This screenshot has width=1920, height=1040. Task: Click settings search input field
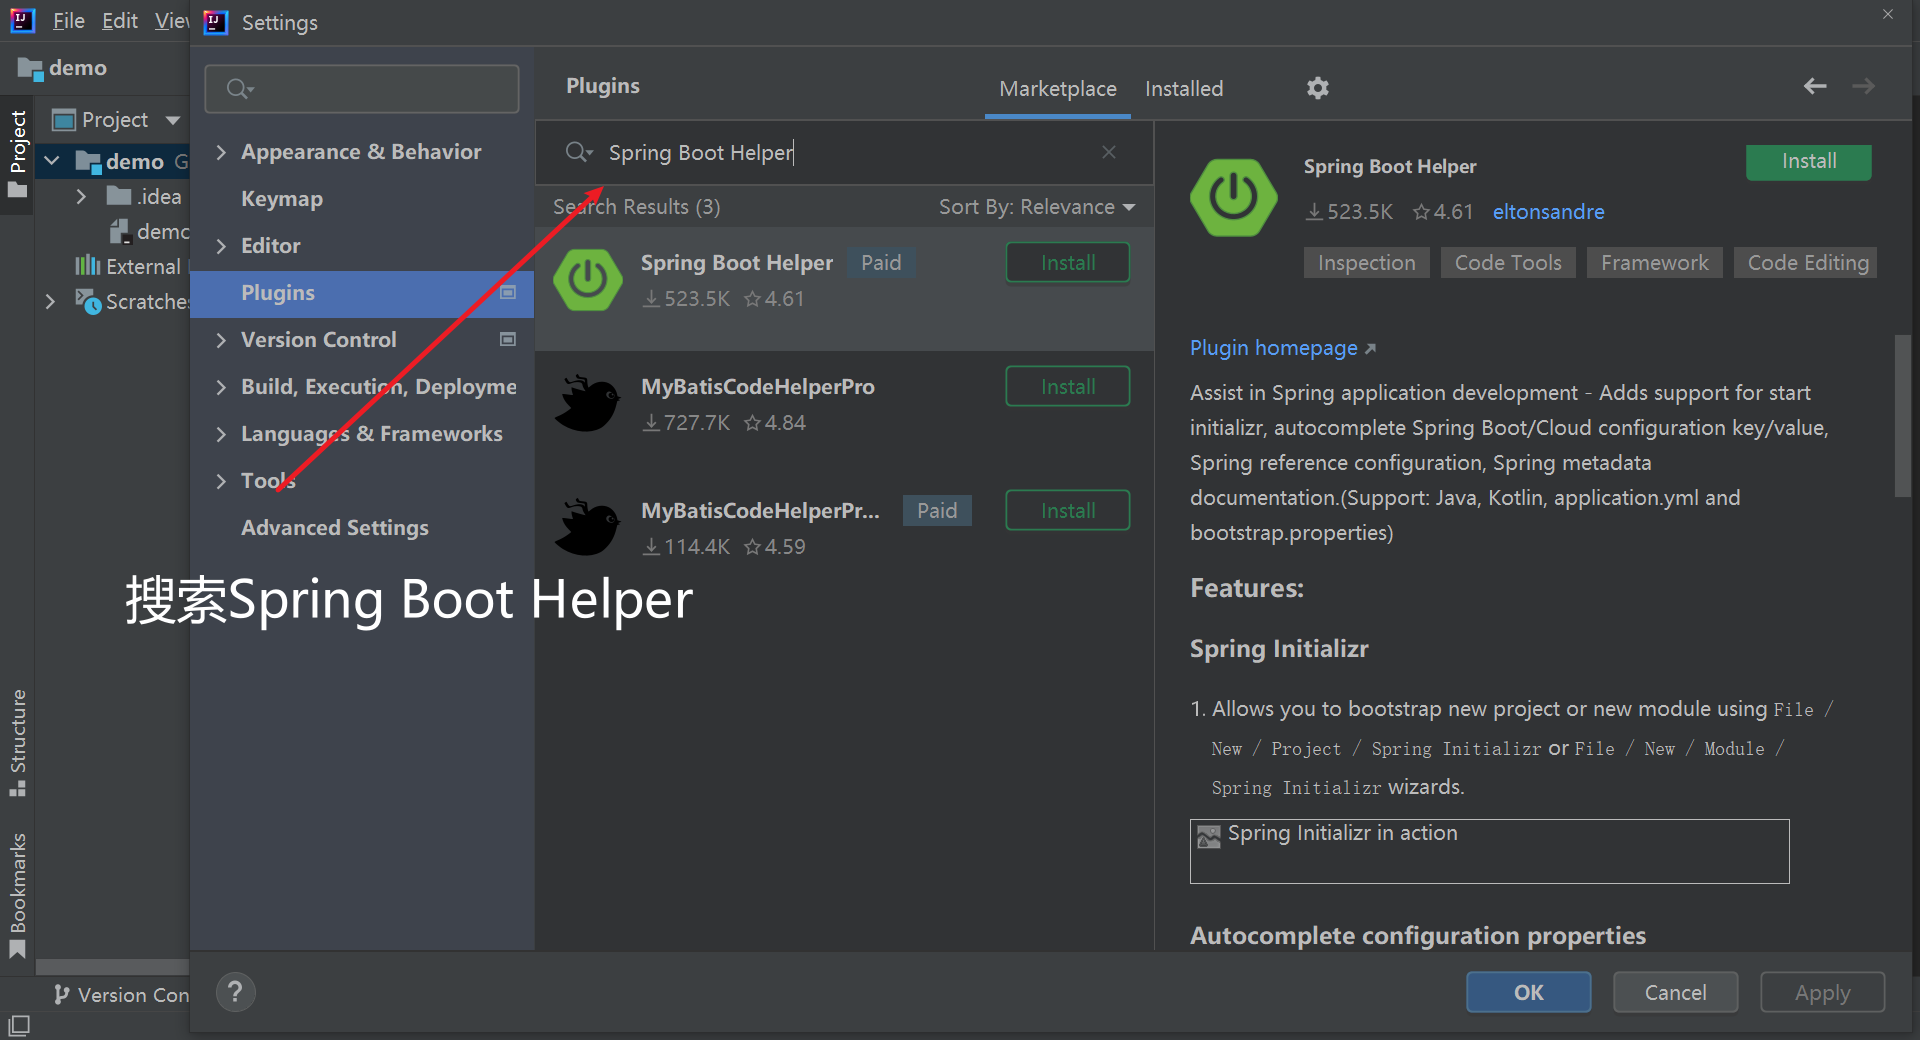pyautogui.click(x=362, y=89)
